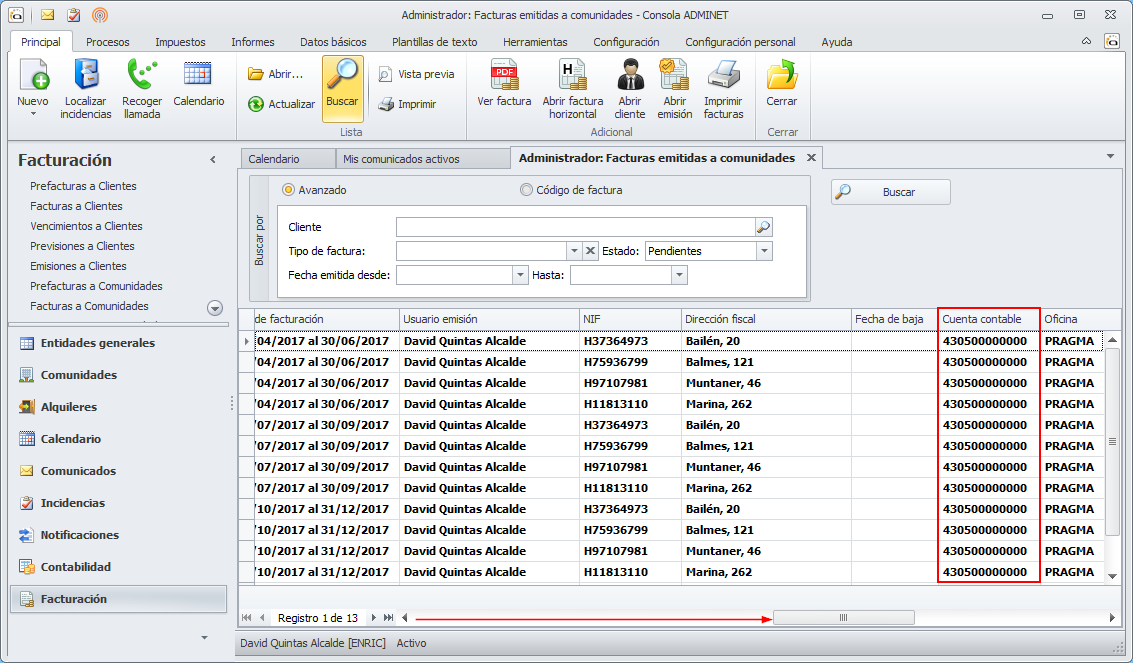Expand the Tipo de factura dropdown
Screen dimensions: 1133x663
click(574, 251)
